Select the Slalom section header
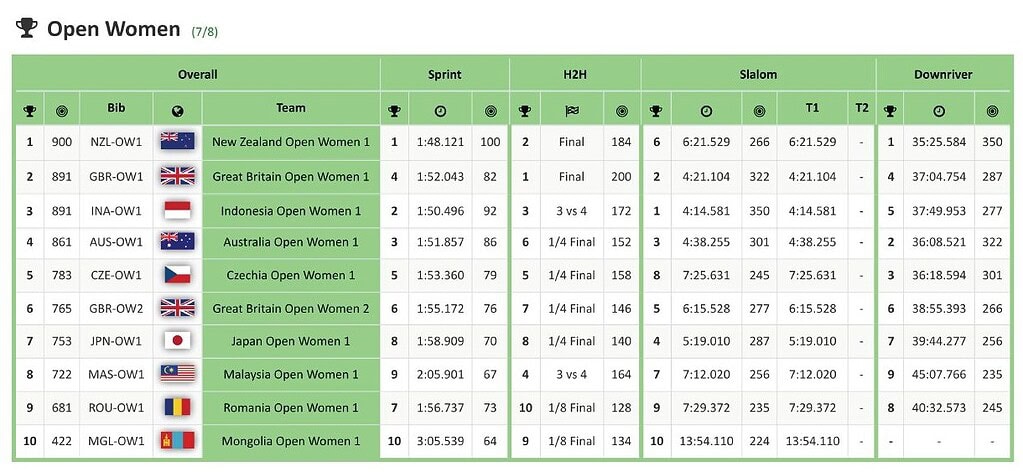Image resolution: width=1023 pixels, height=472 pixels. [758, 75]
